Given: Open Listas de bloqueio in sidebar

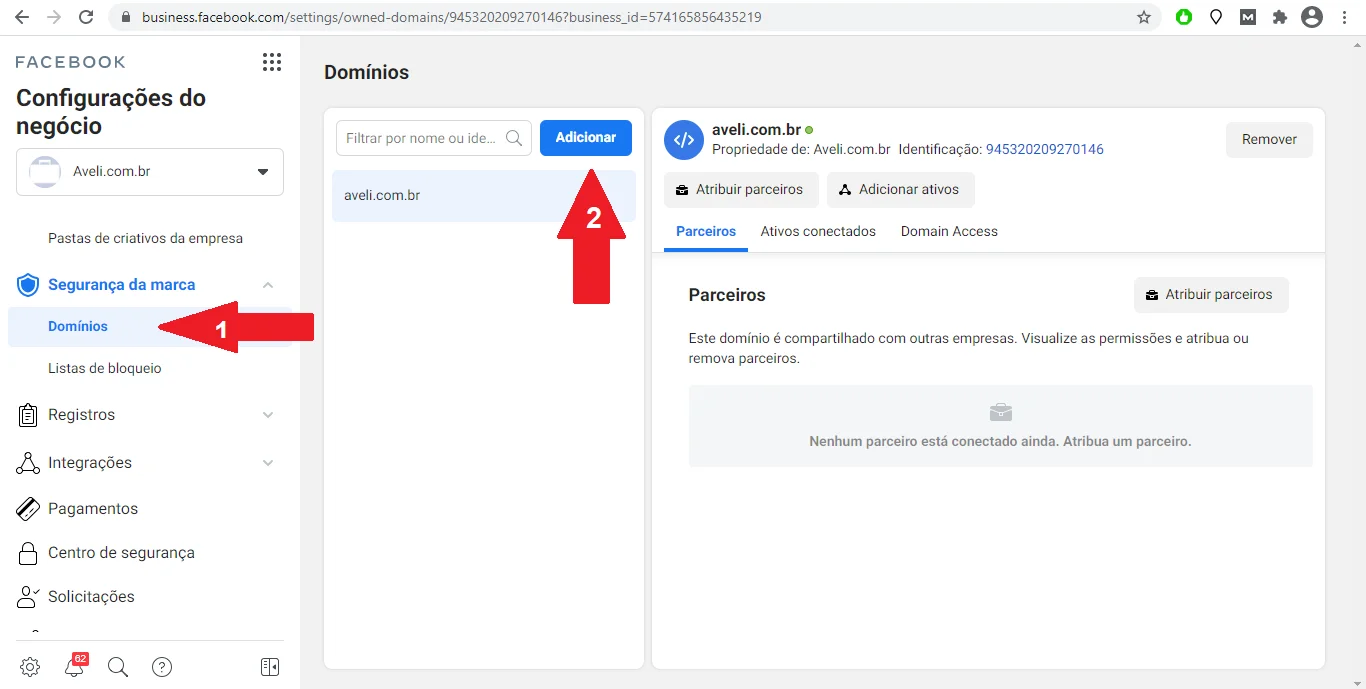Looking at the screenshot, I should (x=105, y=369).
